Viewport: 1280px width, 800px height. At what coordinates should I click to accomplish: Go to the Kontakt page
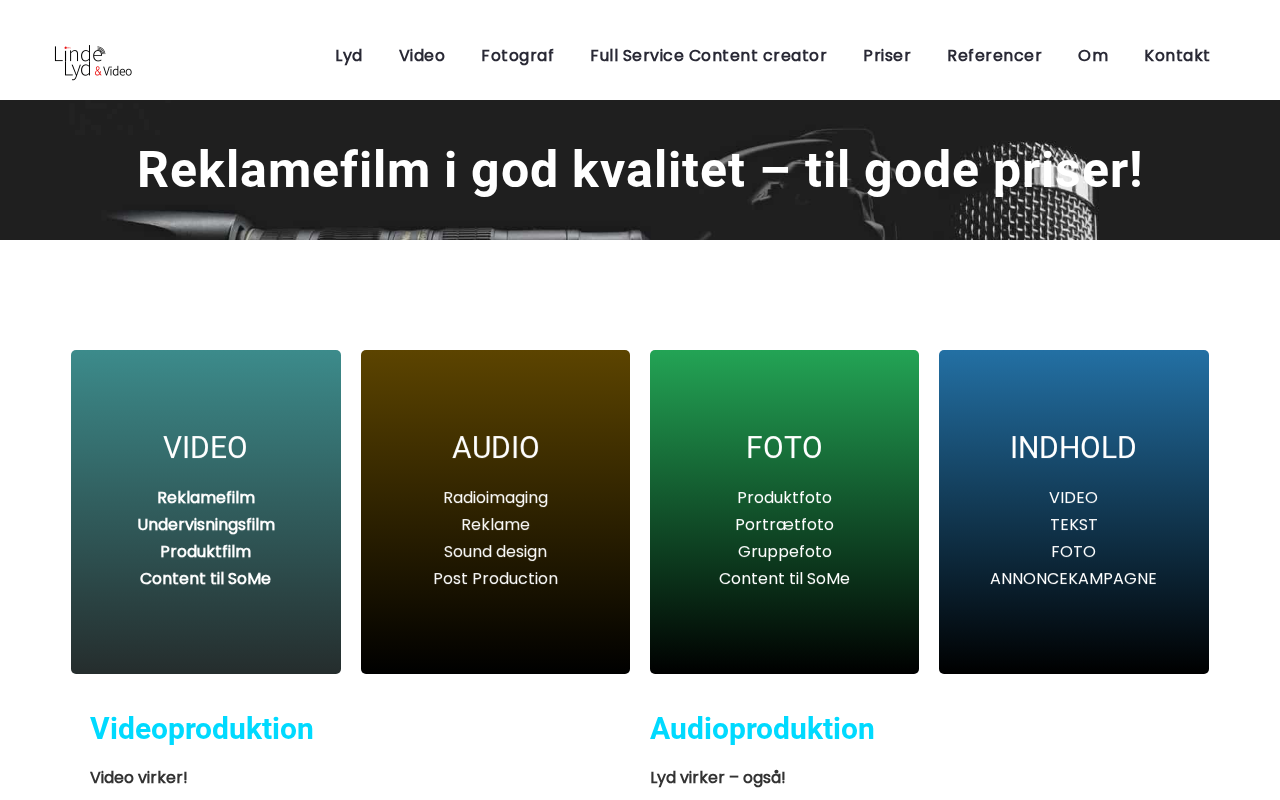(1177, 56)
